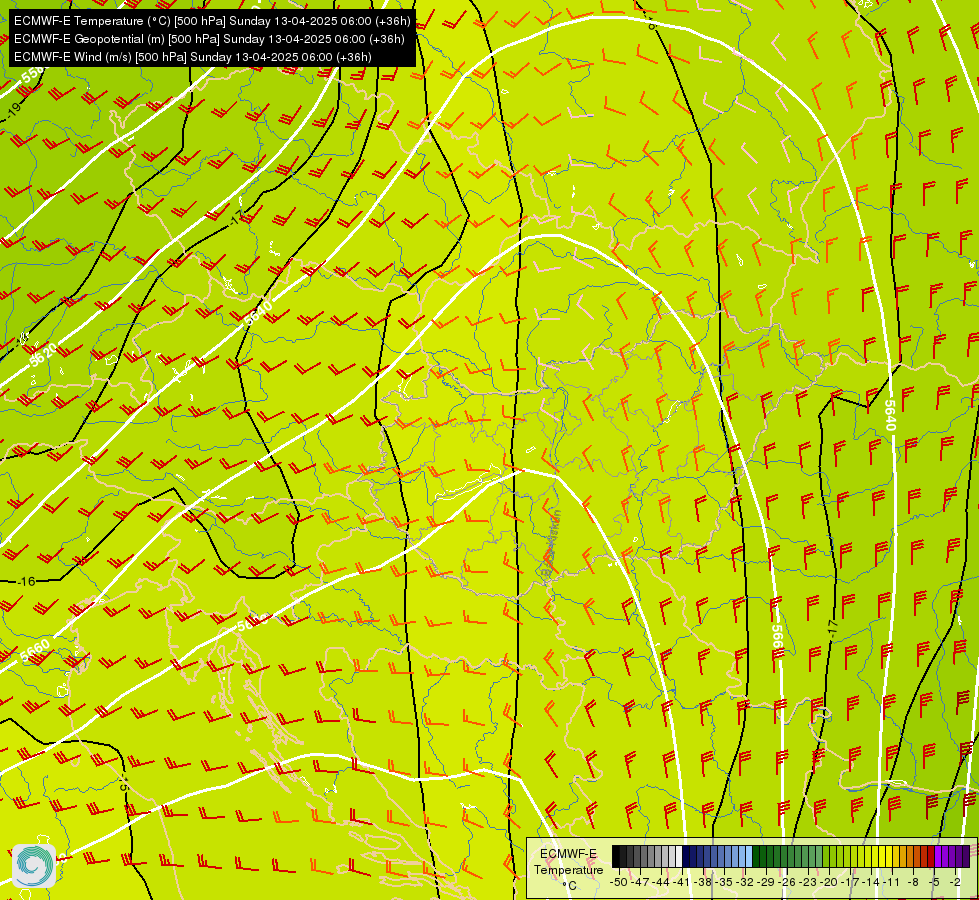Click the '-50' legend value
The width and height of the screenshot is (979, 900).
[x=619, y=882]
